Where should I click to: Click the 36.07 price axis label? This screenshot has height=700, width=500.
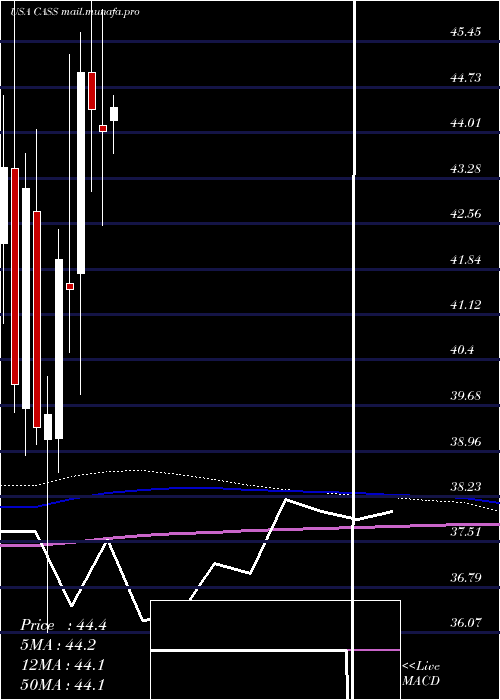pos(466,623)
